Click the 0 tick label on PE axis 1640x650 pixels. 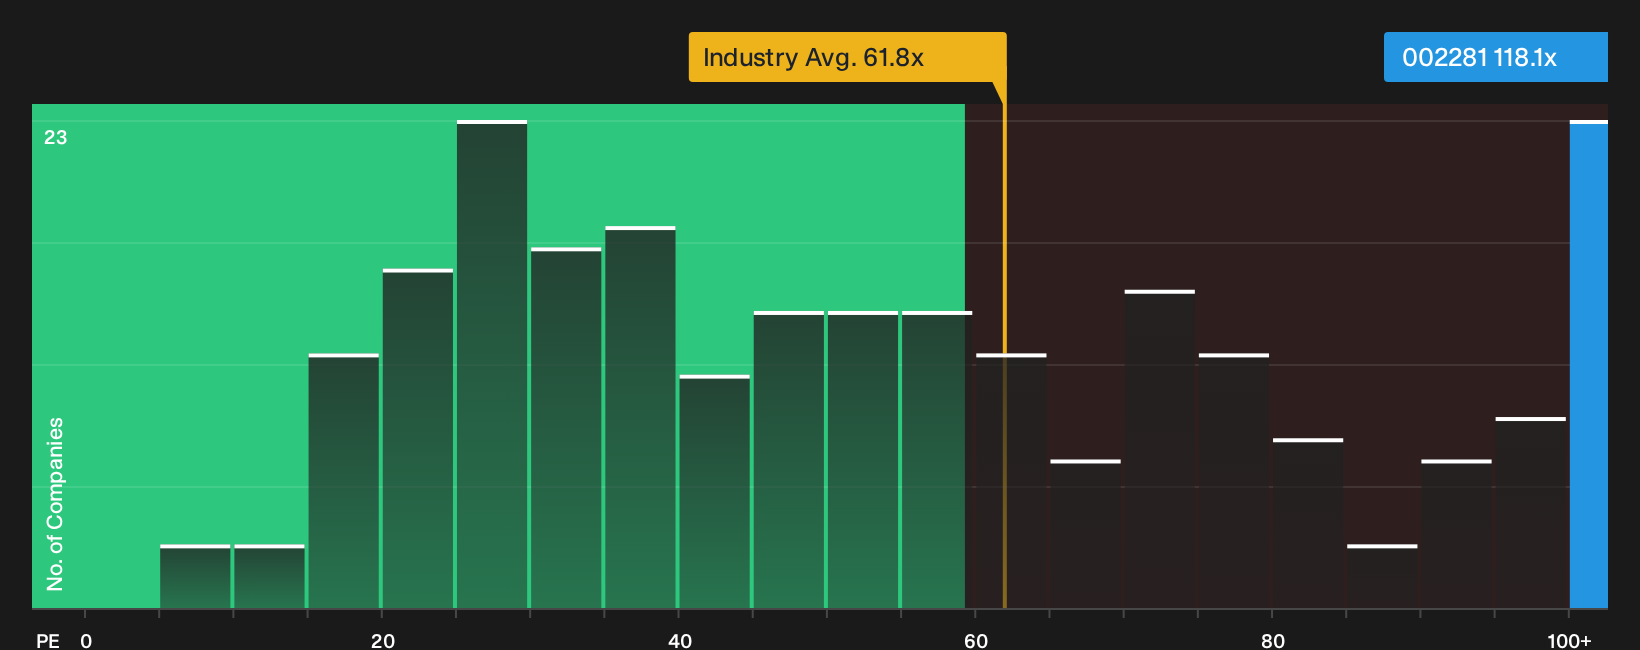[86, 641]
